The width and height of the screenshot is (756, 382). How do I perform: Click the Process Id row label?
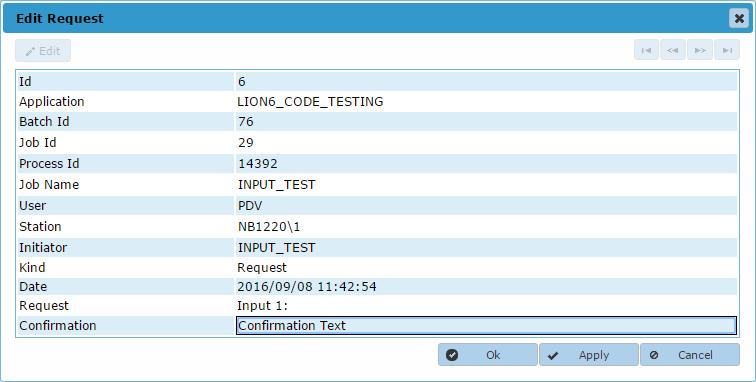49,164
